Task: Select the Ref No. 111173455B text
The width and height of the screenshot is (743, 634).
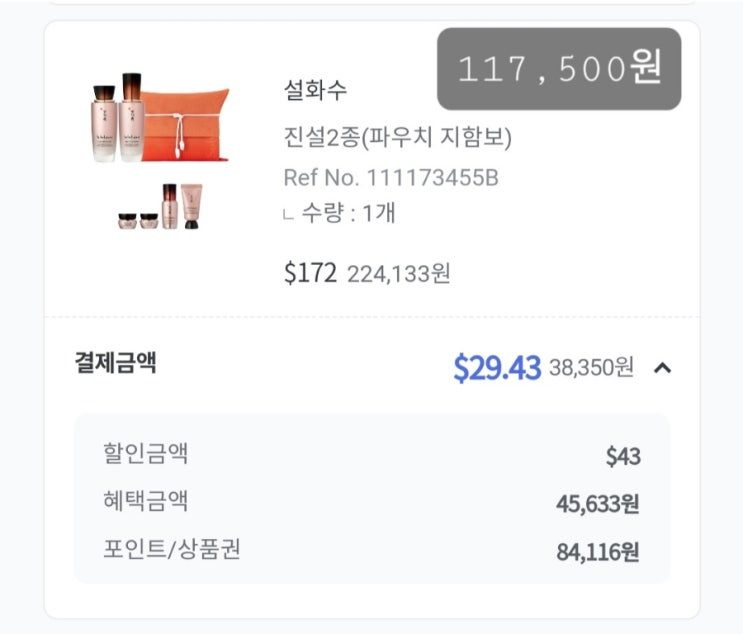Action: [x=391, y=178]
